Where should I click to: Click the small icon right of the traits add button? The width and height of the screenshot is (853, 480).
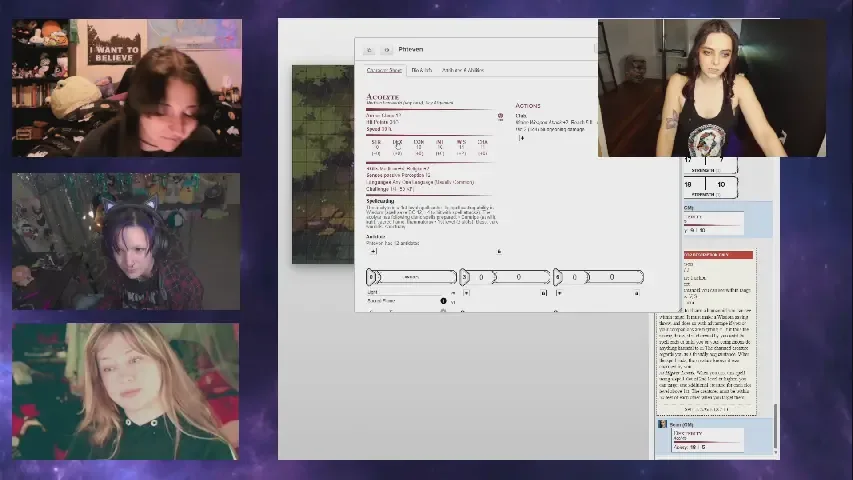pyautogui.click(x=499, y=252)
